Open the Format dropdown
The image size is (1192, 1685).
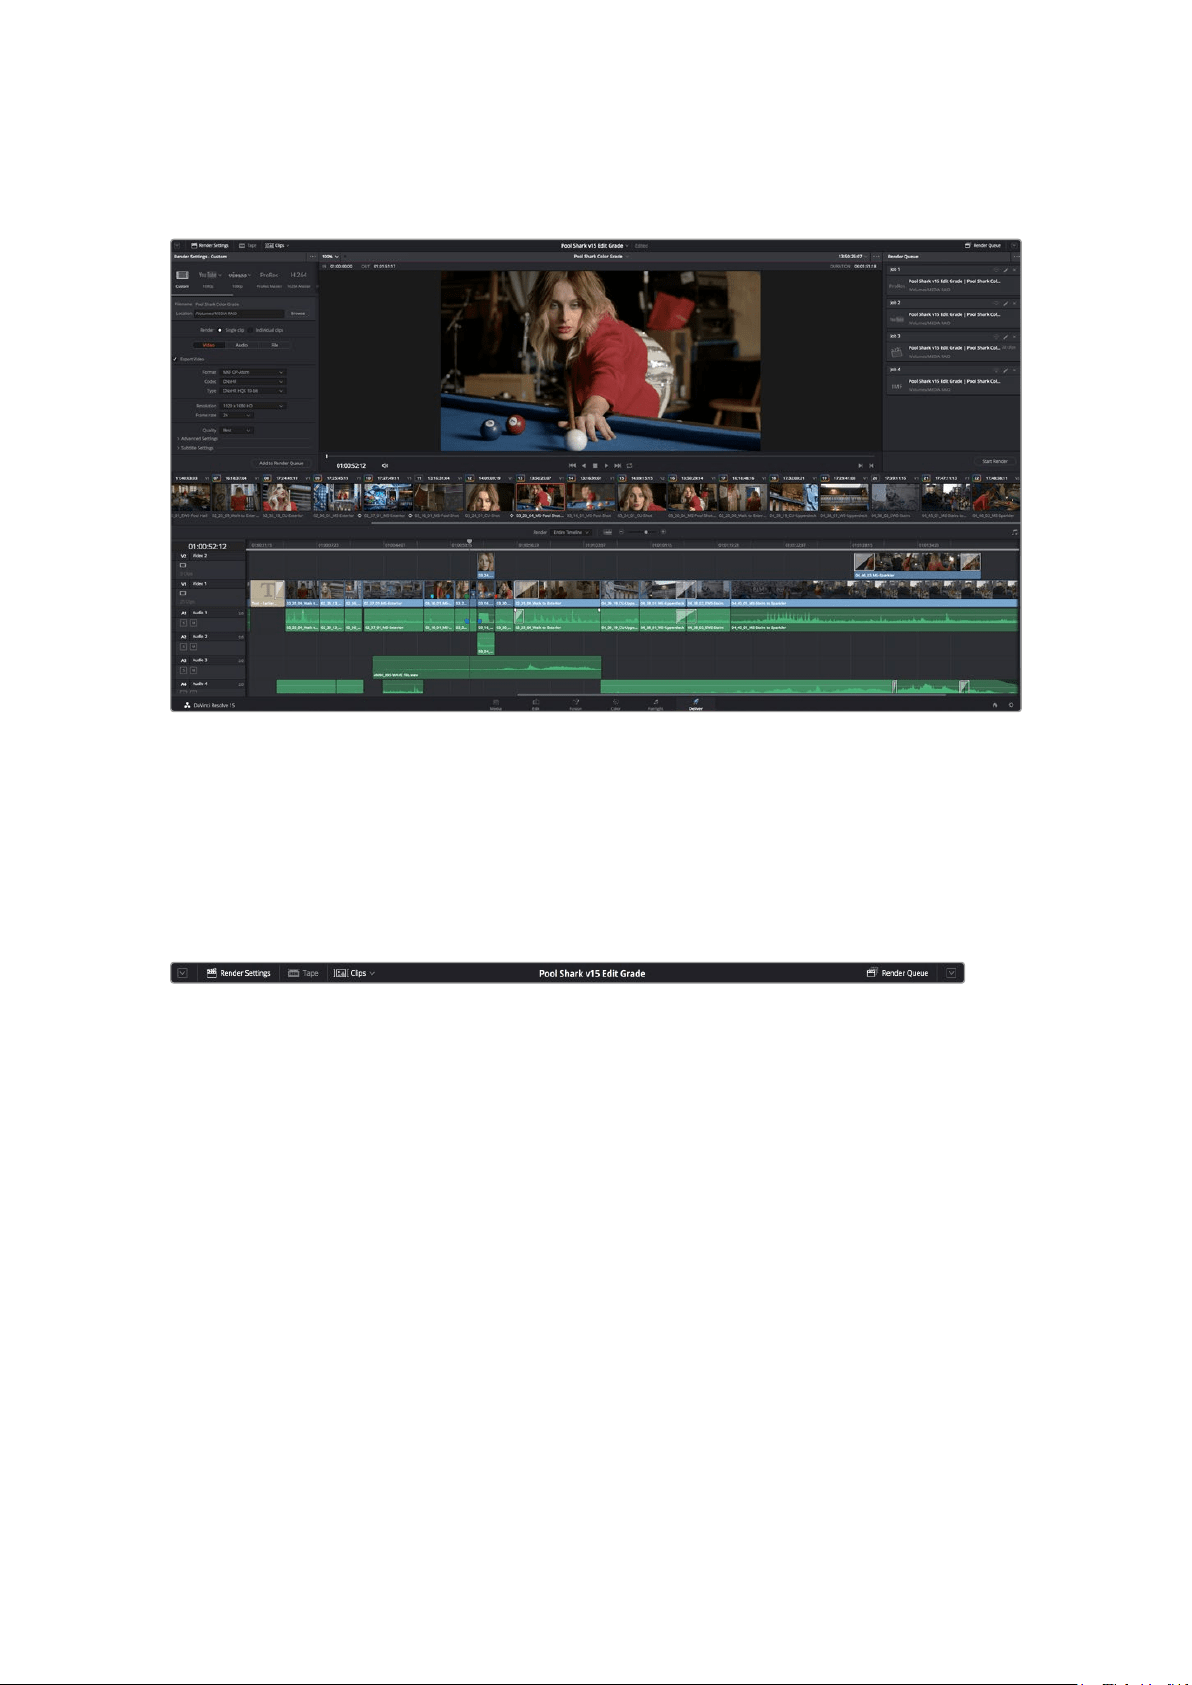point(253,372)
